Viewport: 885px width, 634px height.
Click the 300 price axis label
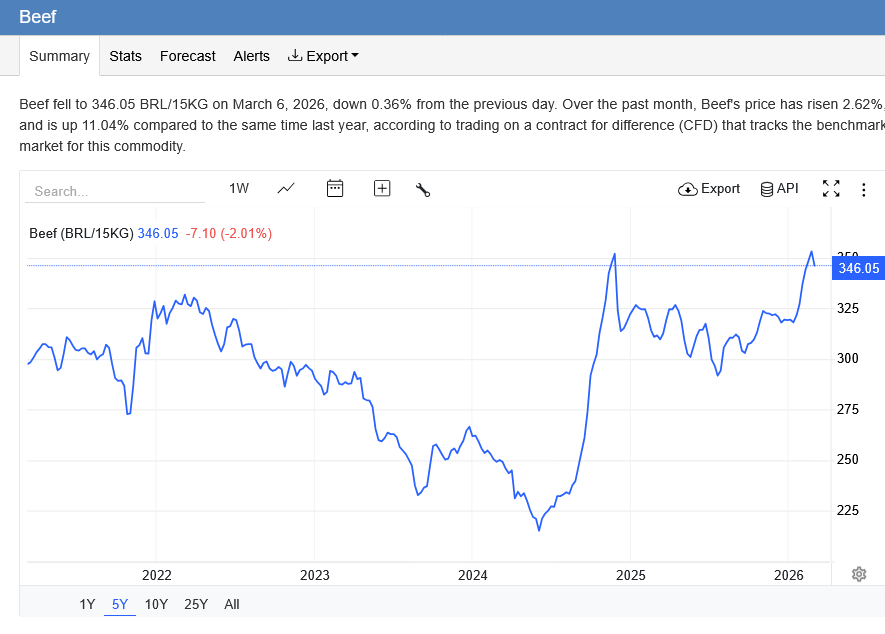pyautogui.click(x=847, y=358)
